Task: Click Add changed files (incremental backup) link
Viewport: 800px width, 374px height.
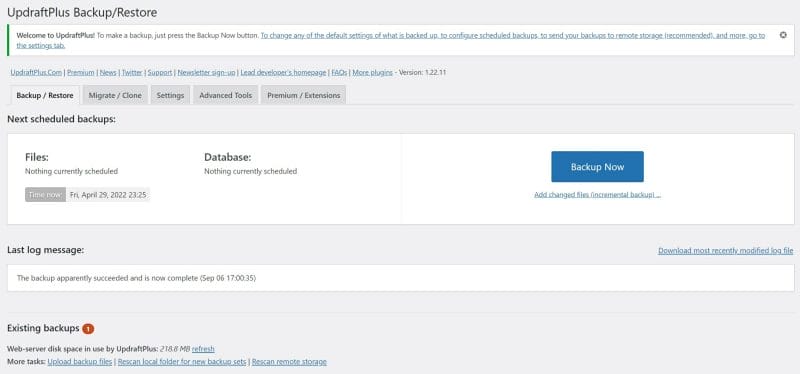Action: (597, 195)
